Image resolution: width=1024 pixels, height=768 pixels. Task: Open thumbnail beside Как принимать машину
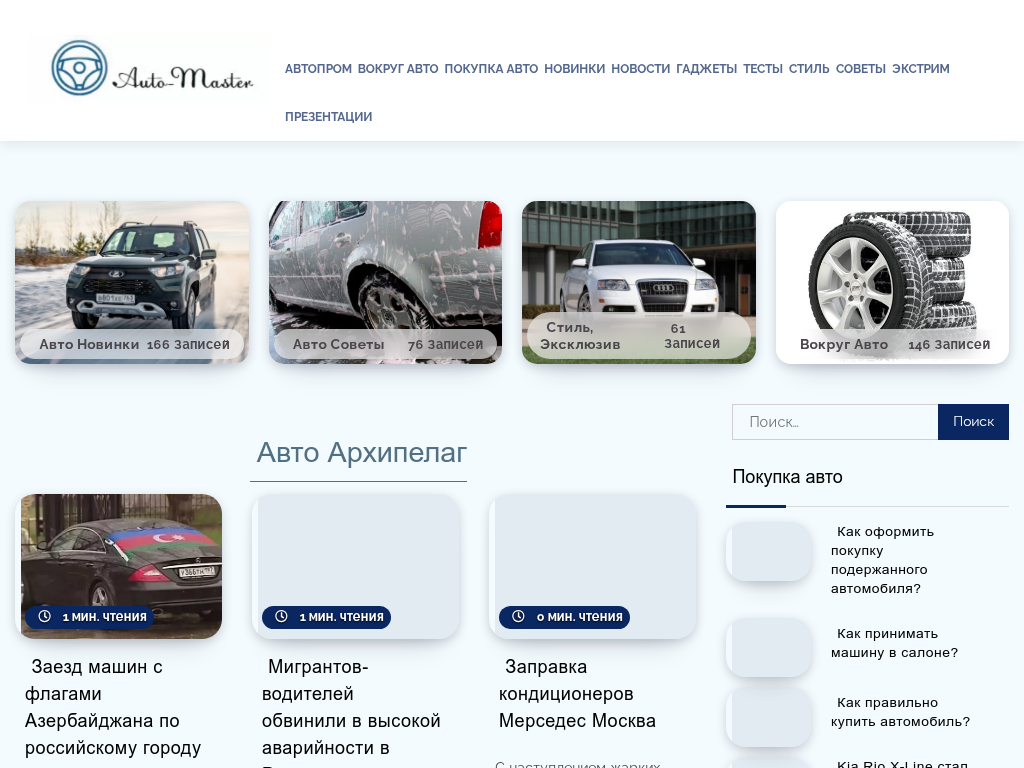coord(771,647)
